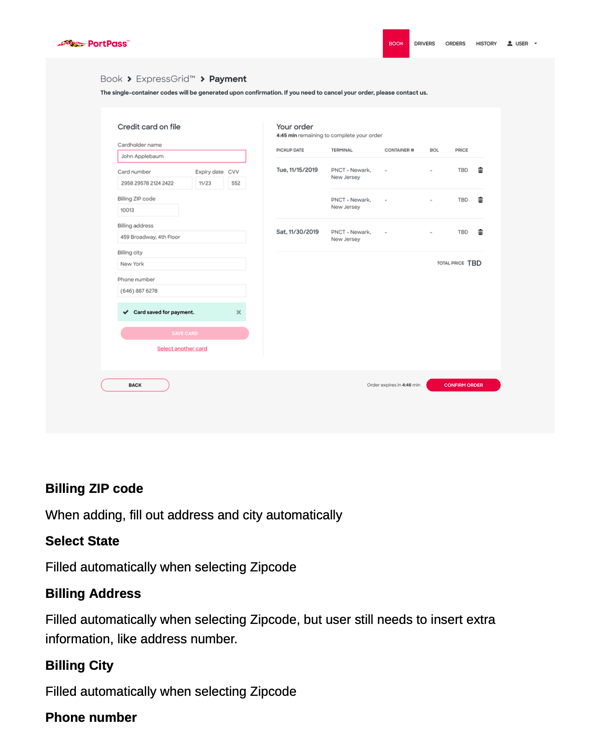Dismiss the Card saved for payment notice
Screen dimensions: 606x754
point(239,312)
